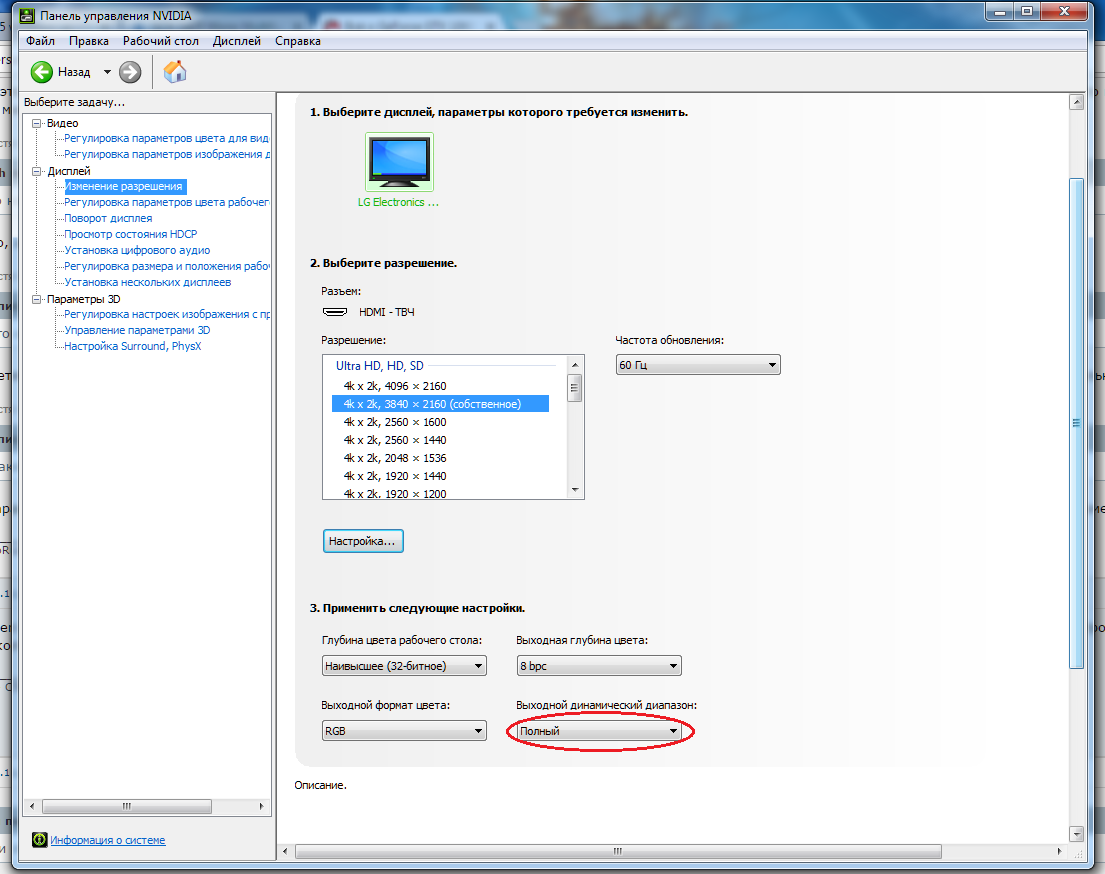This screenshot has height=874, width=1105.
Task: Click main panel scroll down arrow
Action: pyautogui.click(x=1076, y=834)
